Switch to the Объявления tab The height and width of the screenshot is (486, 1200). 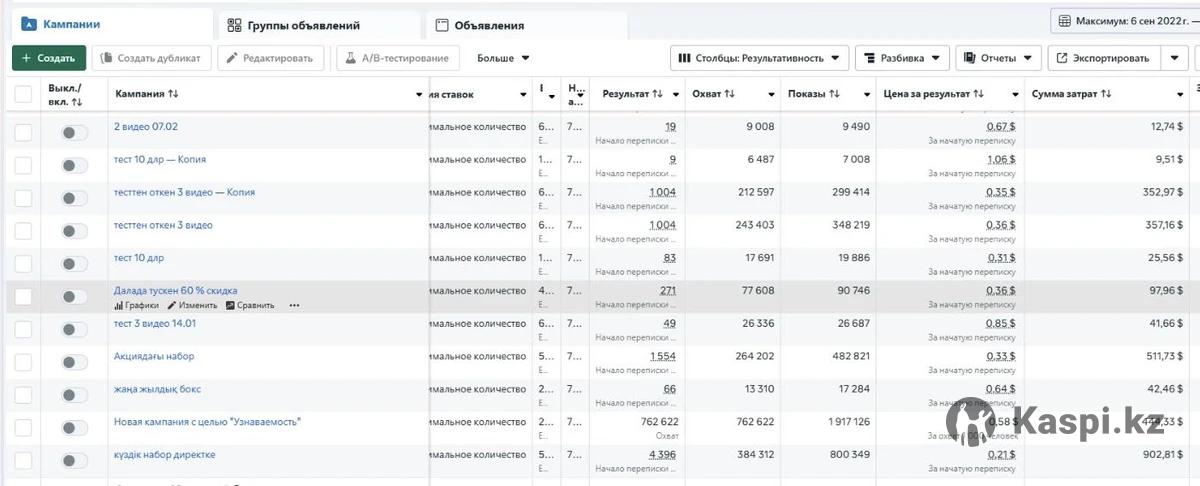pos(488,25)
